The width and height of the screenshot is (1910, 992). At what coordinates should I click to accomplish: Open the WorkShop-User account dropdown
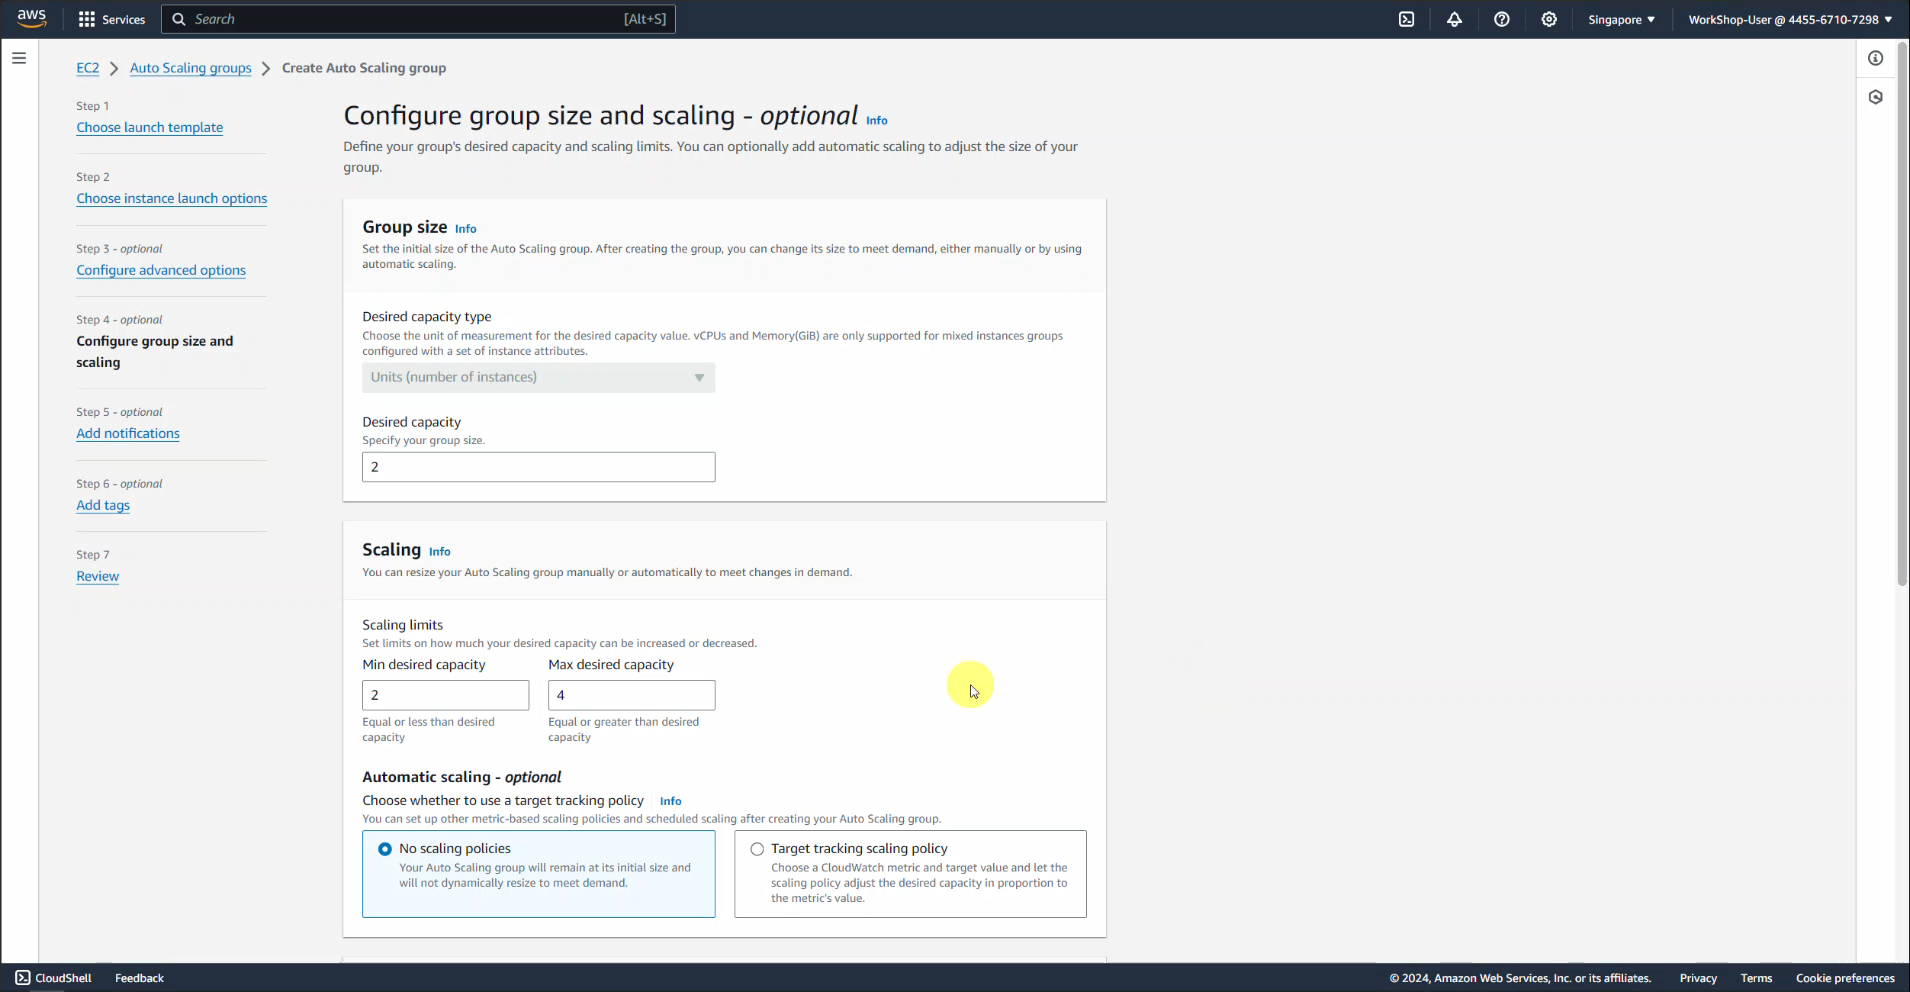coord(1789,19)
